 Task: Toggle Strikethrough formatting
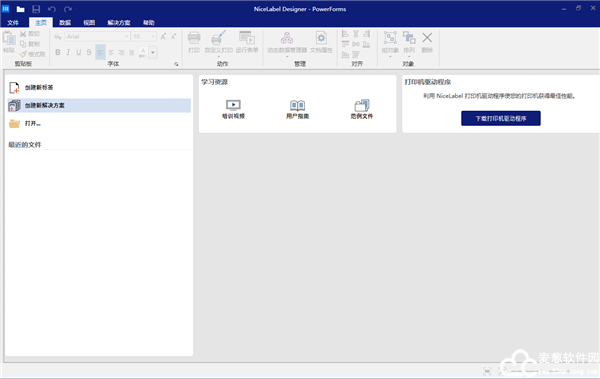point(89,52)
